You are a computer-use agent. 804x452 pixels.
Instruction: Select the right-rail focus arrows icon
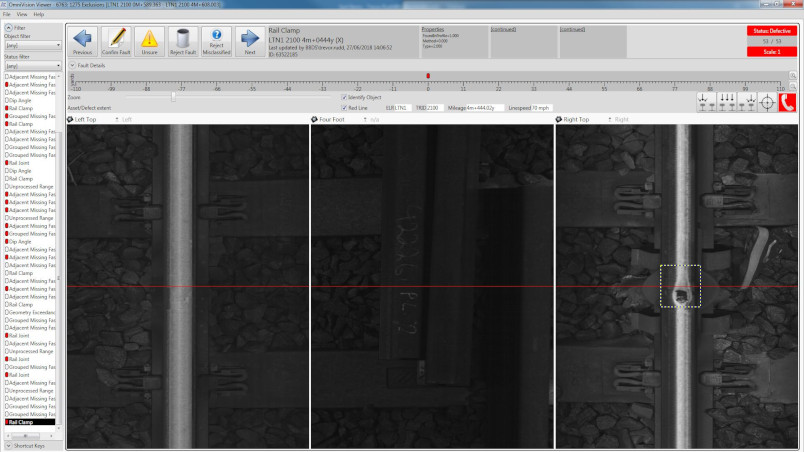pyautogui.click(x=747, y=101)
